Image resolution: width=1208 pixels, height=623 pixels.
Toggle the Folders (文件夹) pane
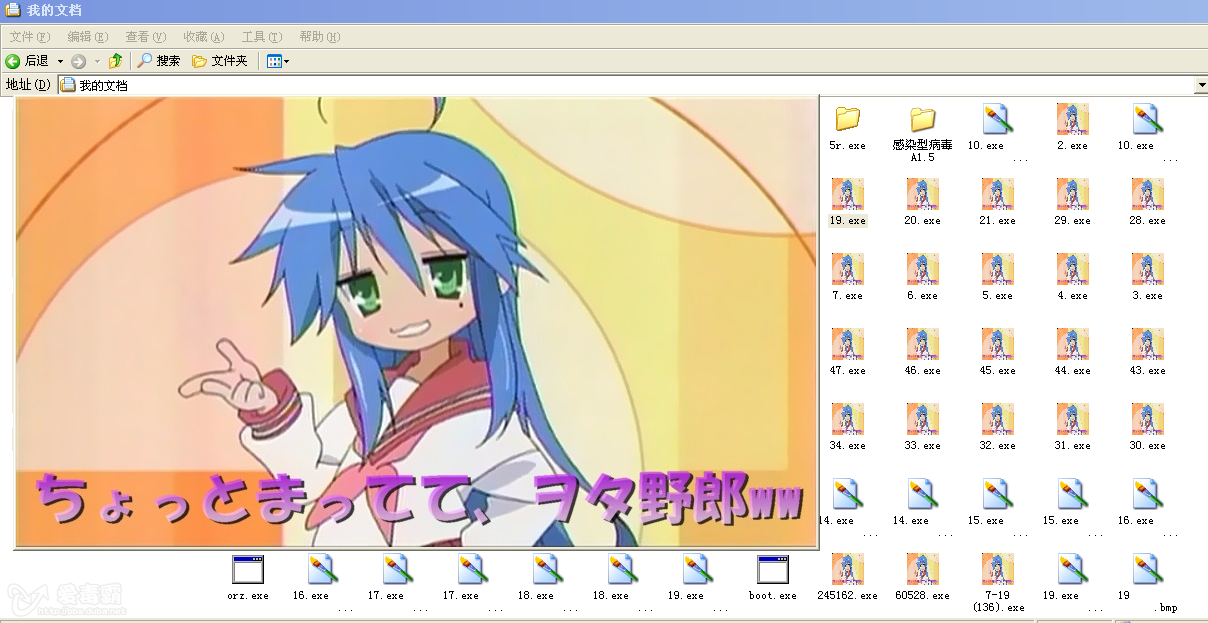pyautogui.click(x=219, y=61)
